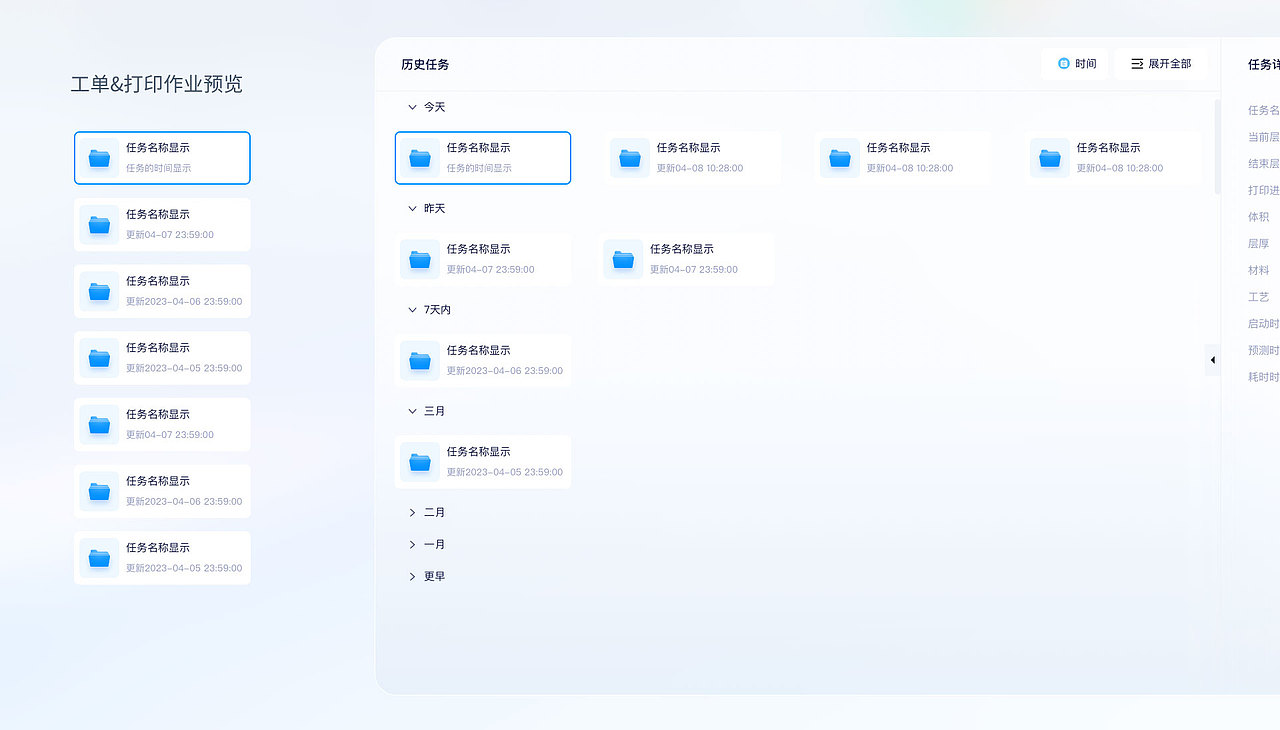Click the folder icon of the top sidebar task
The height and width of the screenshot is (730, 1280).
(x=98, y=157)
